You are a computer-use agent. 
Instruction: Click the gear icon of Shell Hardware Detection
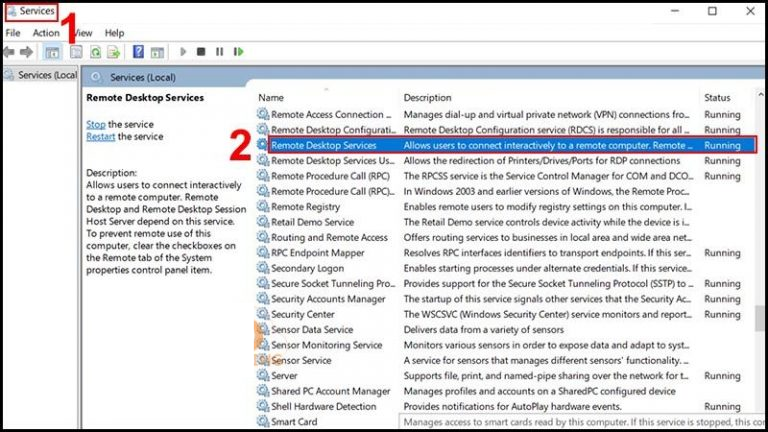263,406
